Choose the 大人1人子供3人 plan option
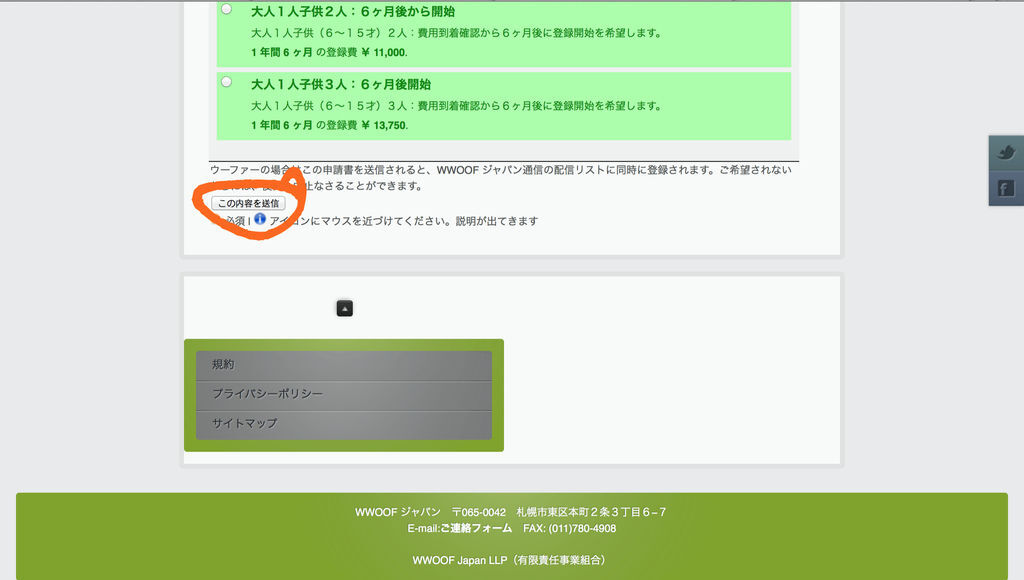The width and height of the screenshot is (1024, 580). click(226, 83)
